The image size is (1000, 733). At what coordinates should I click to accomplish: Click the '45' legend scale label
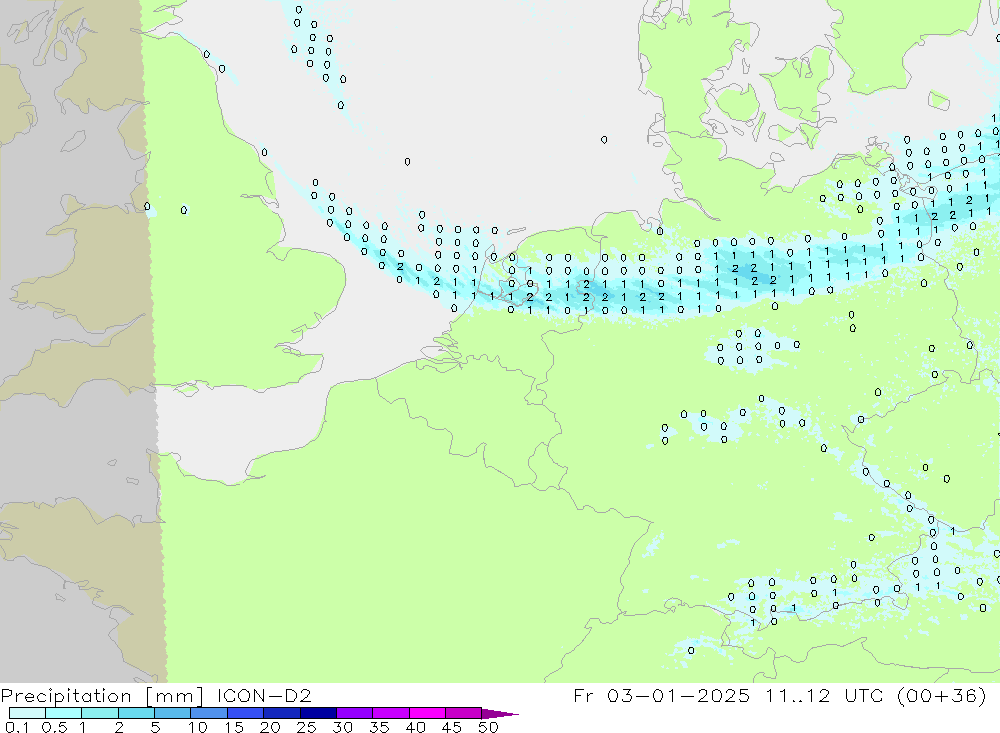tap(452, 727)
